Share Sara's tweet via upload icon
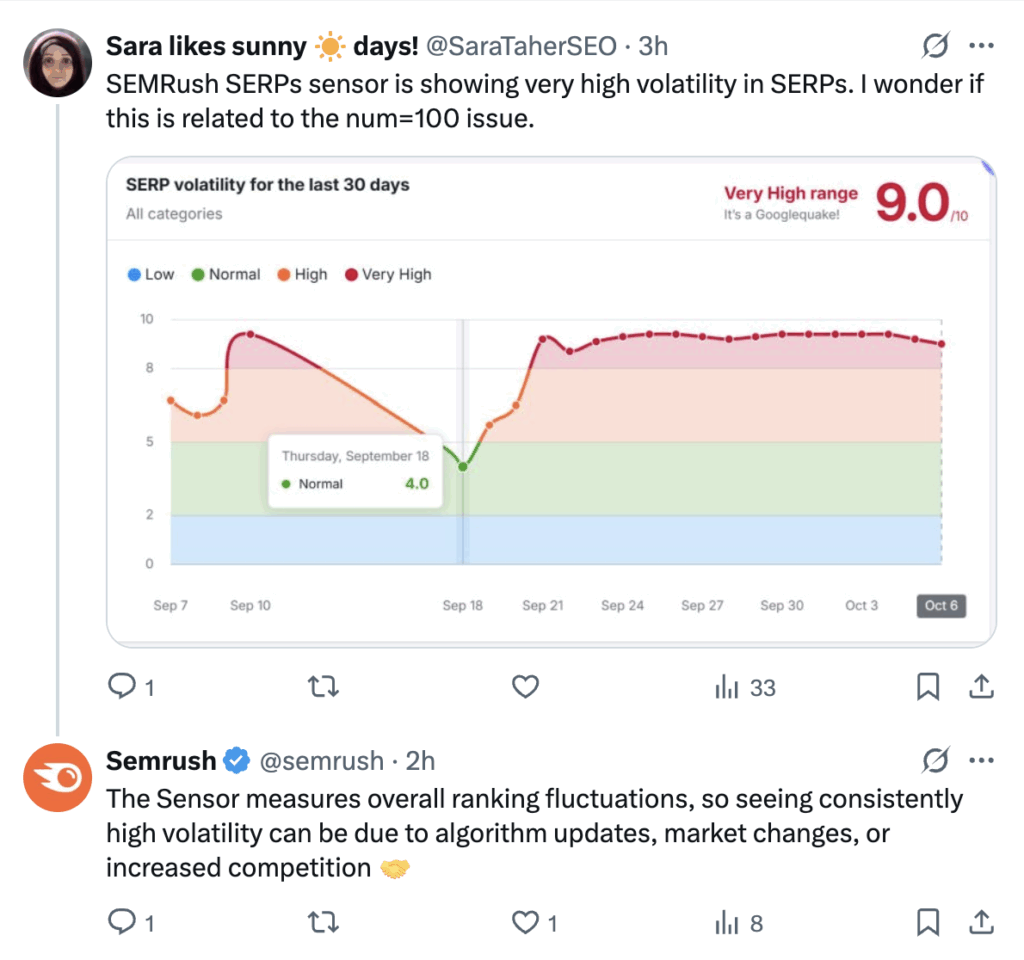This screenshot has height=960, width=1024. point(982,687)
